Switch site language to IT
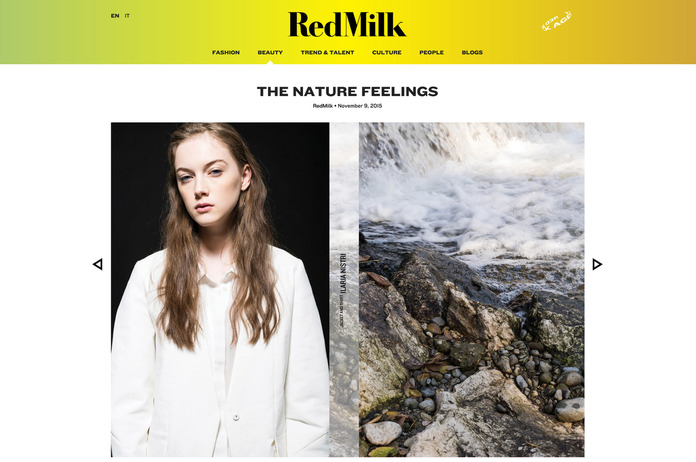Image resolution: width=696 pixels, height=462 pixels. pos(127,16)
